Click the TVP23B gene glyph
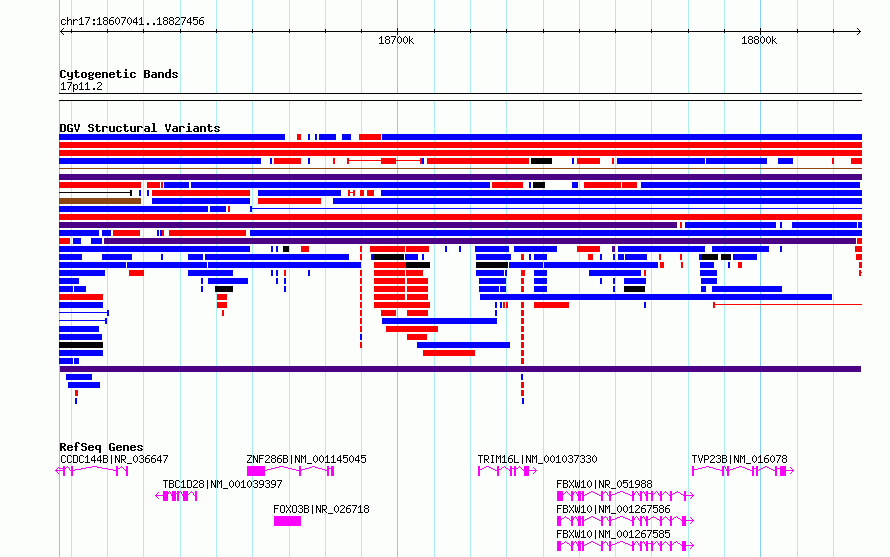This screenshot has width=890, height=557. [x=742, y=471]
